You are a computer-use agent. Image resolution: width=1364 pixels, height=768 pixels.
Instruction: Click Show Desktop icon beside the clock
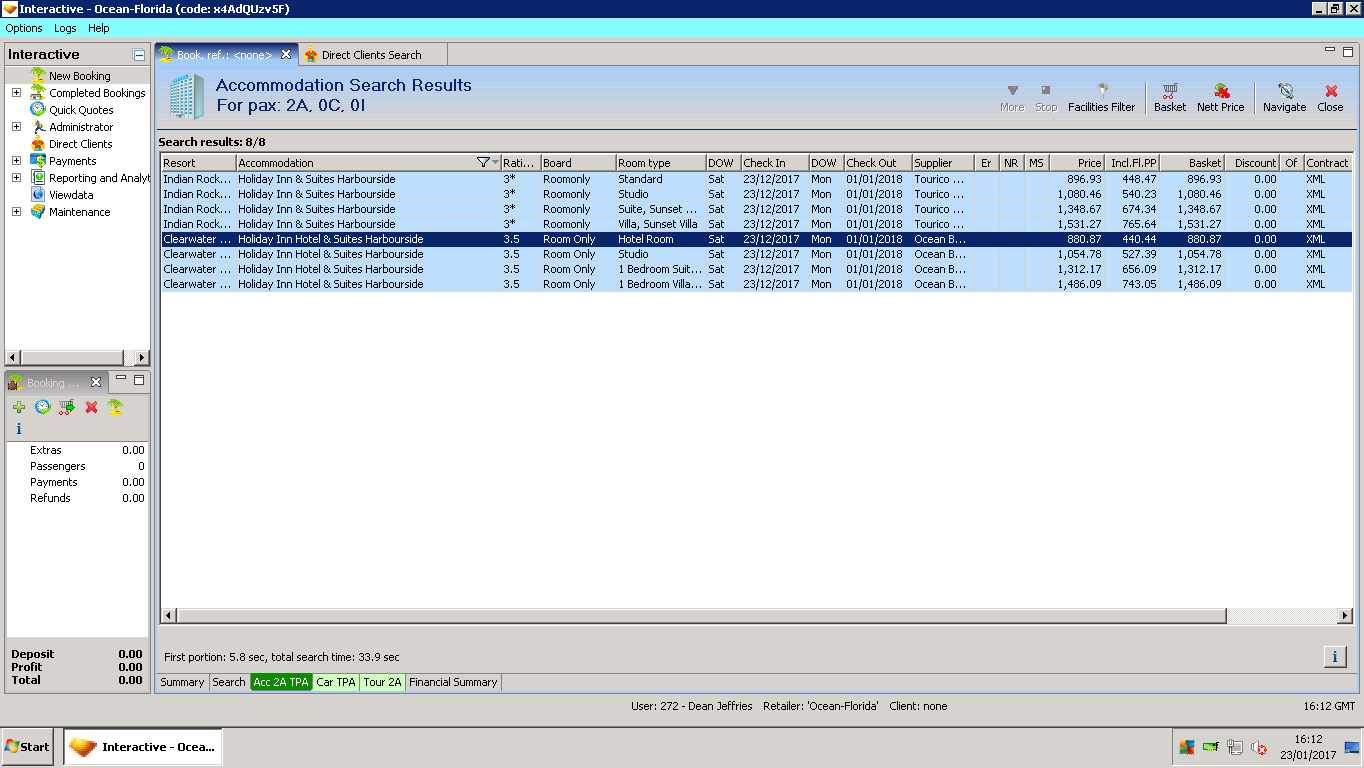coord(1352,747)
